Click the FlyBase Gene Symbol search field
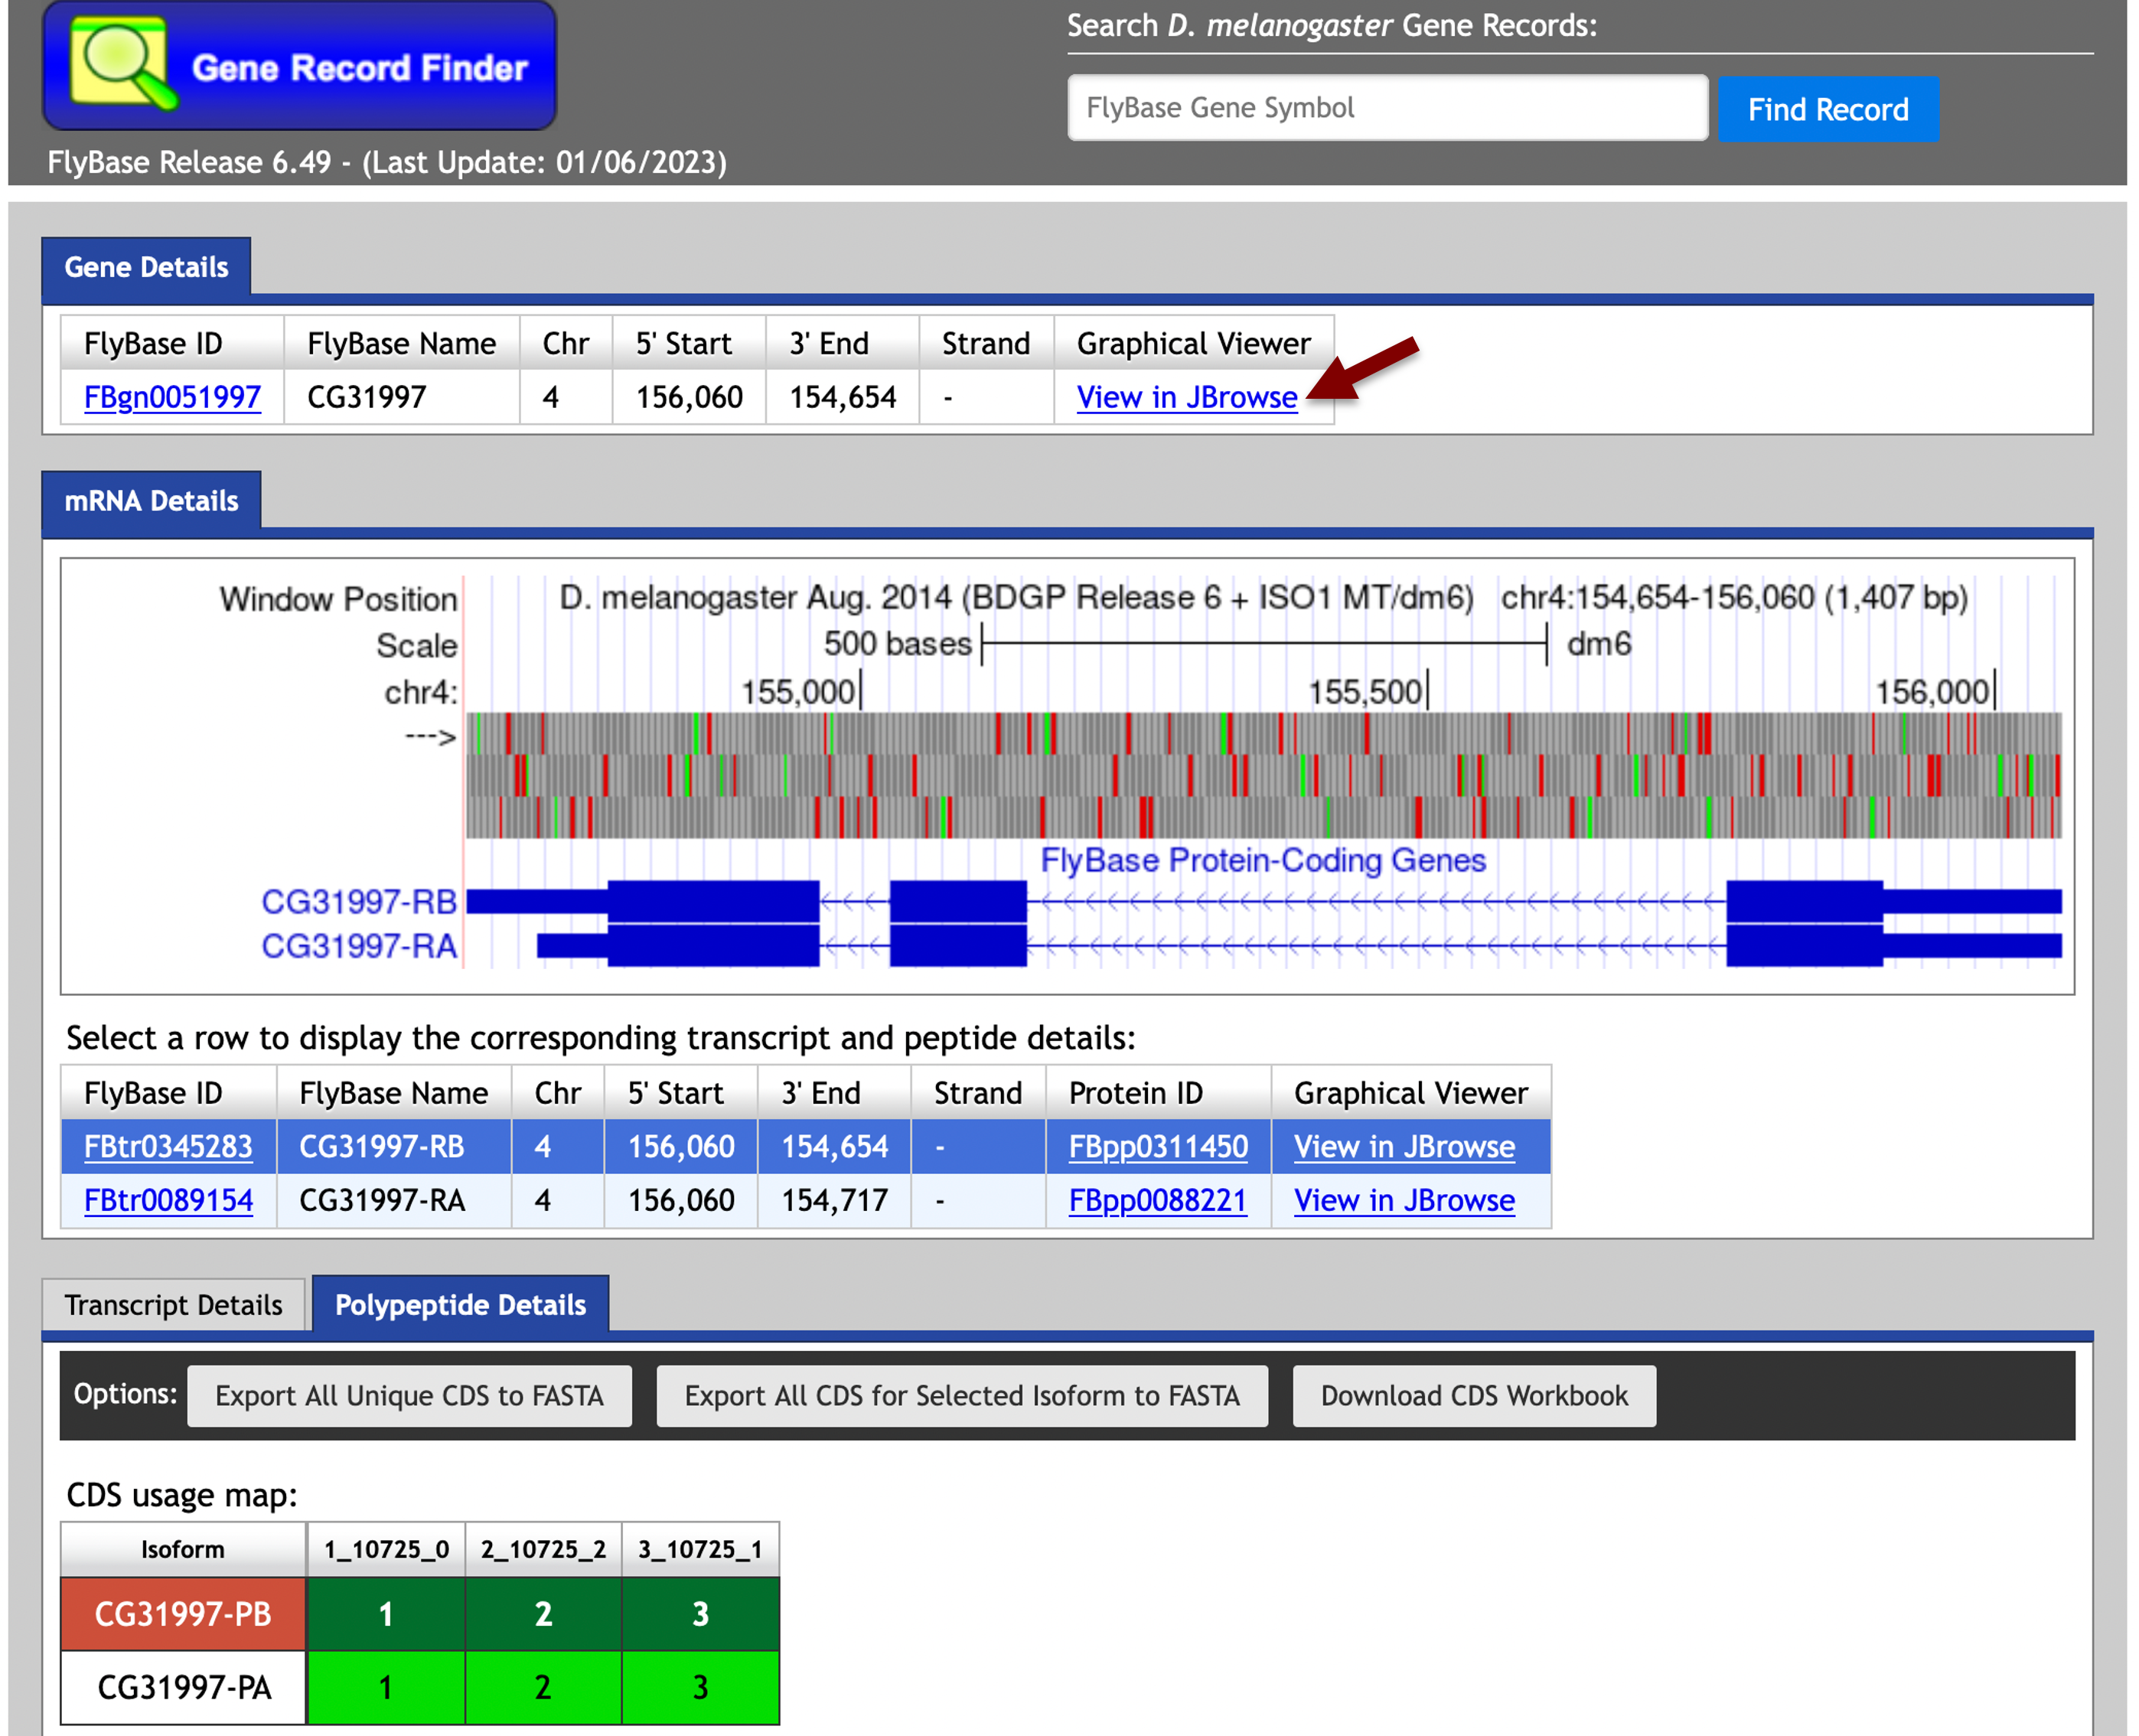The height and width of the screenshot is (1736, 2139). pos(1387,108)
